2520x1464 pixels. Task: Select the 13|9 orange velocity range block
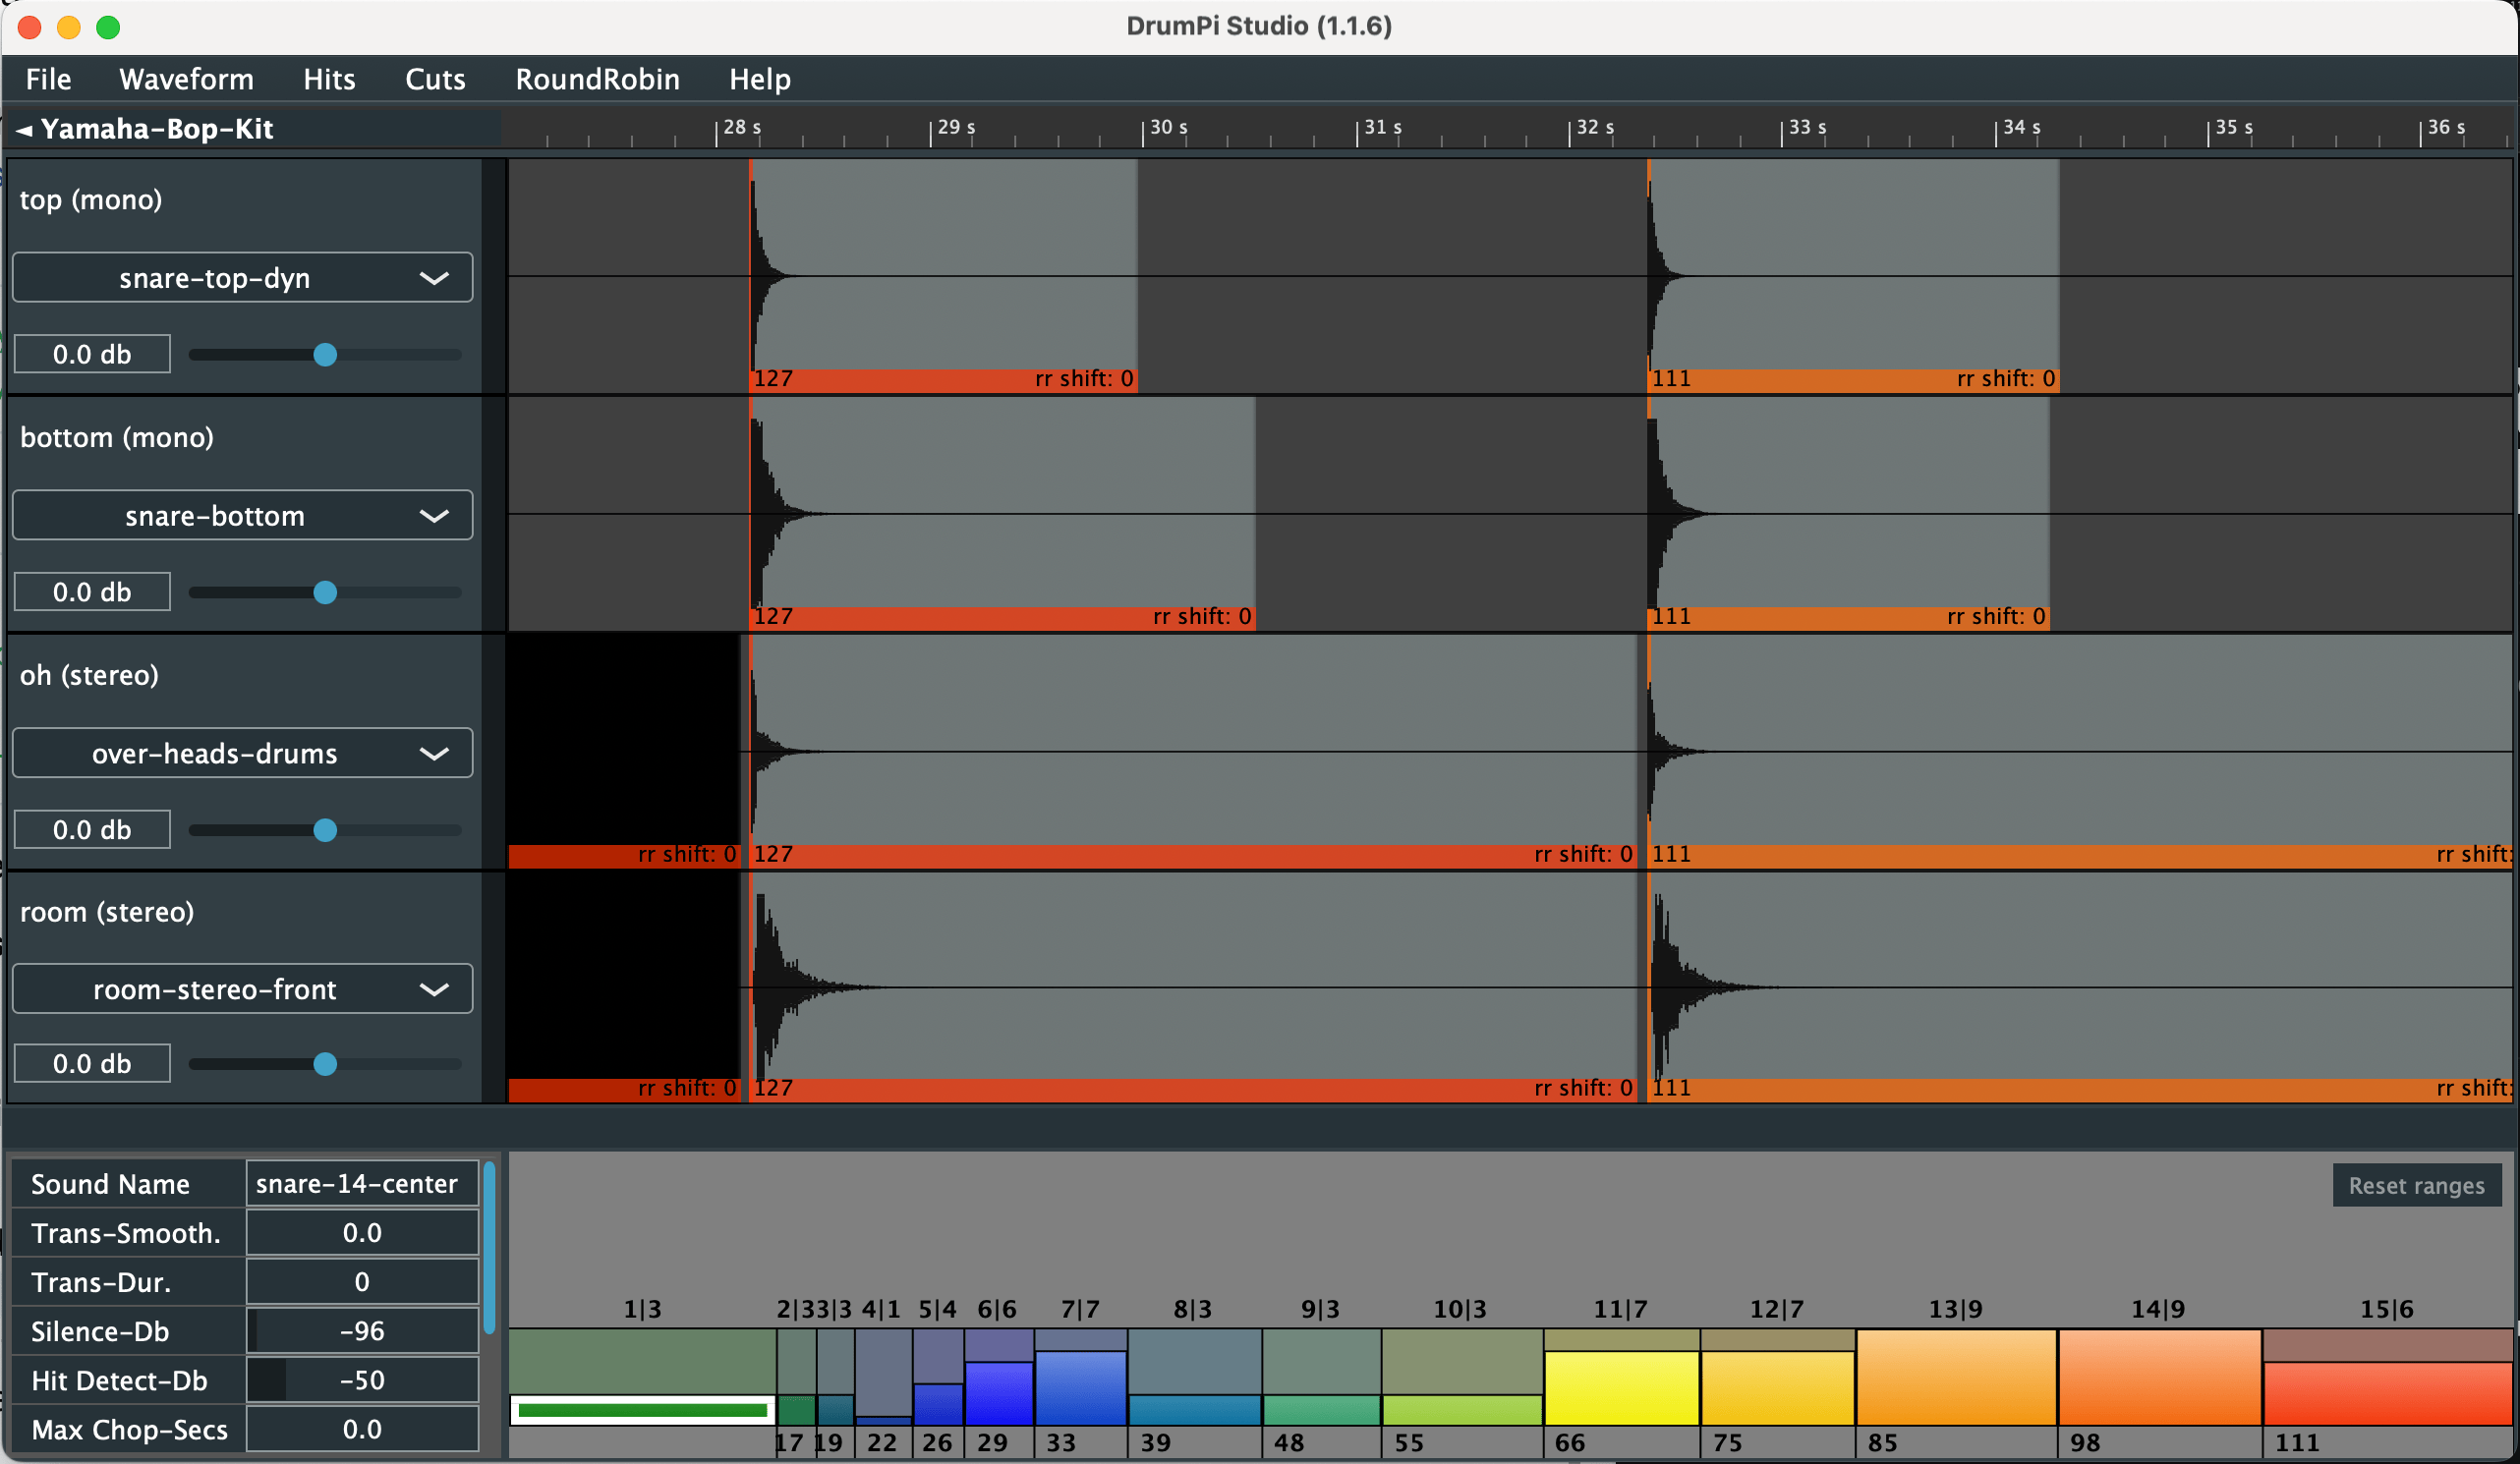pos(1956,1377)
